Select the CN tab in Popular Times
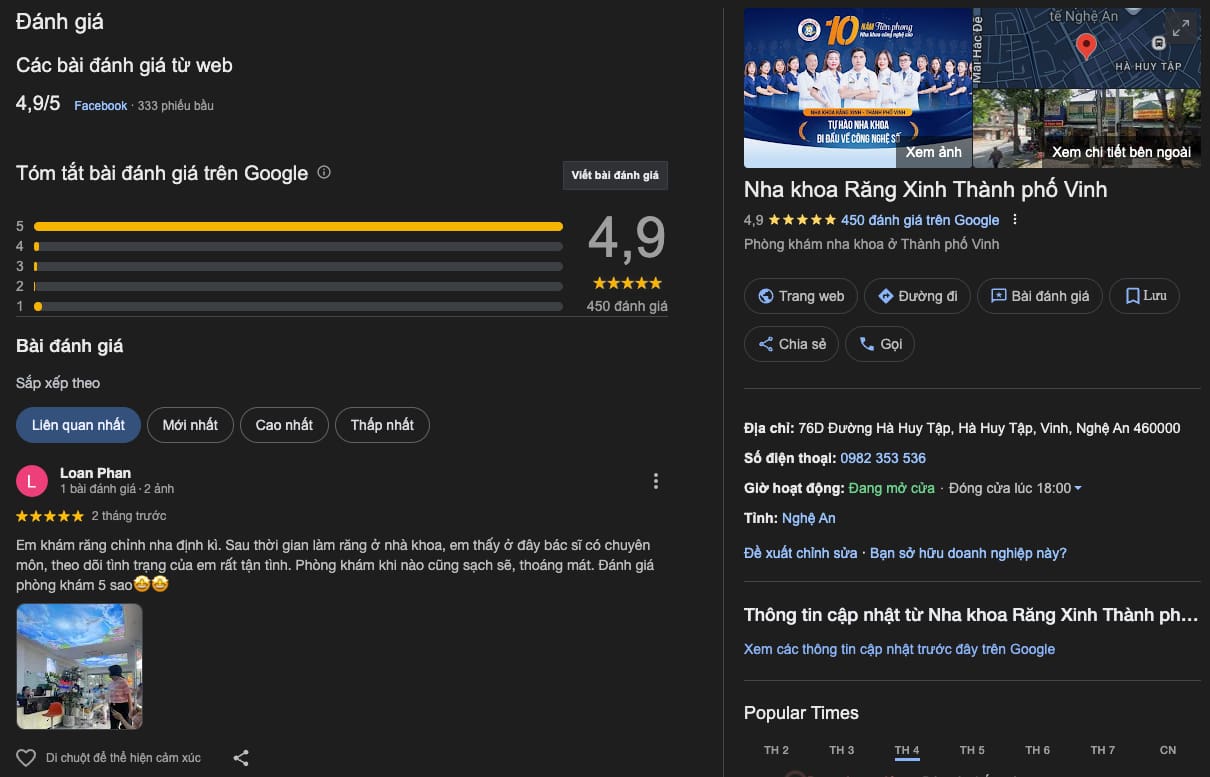The image size is (1210, 777). [1167, 750]
